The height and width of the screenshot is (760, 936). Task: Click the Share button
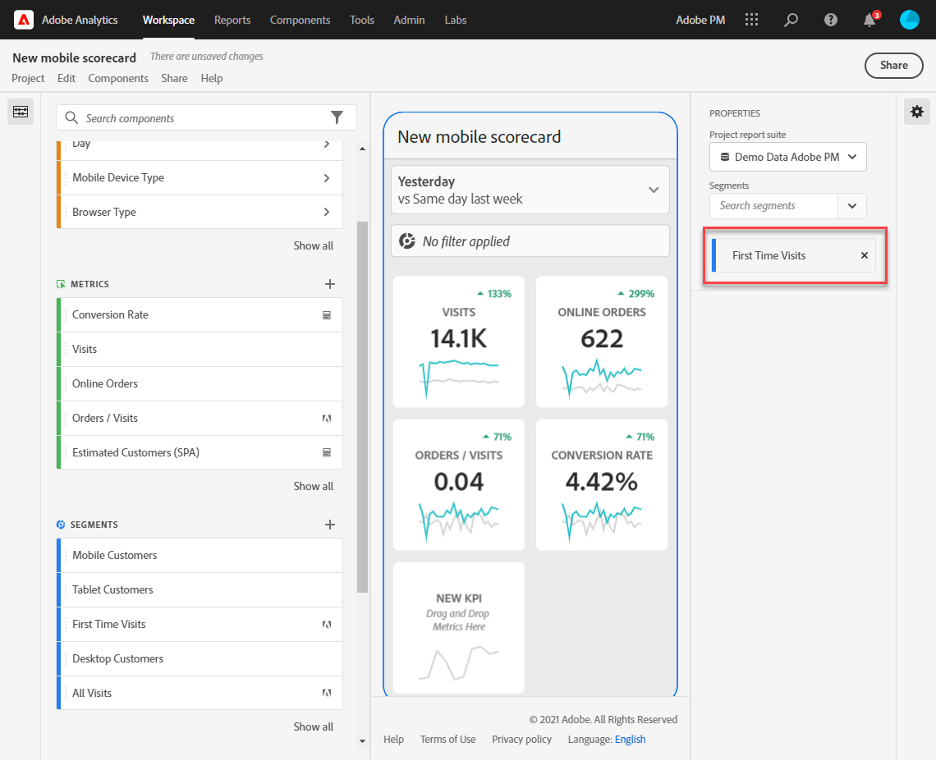(894, 66)
